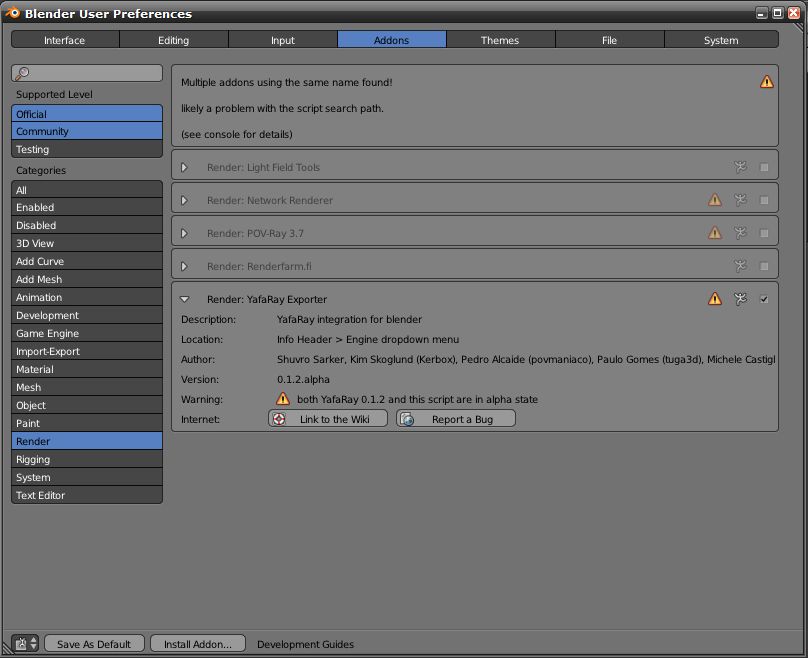Select the Rigging category
Viewport: 808px width, 658px height.
click(87, 460)
